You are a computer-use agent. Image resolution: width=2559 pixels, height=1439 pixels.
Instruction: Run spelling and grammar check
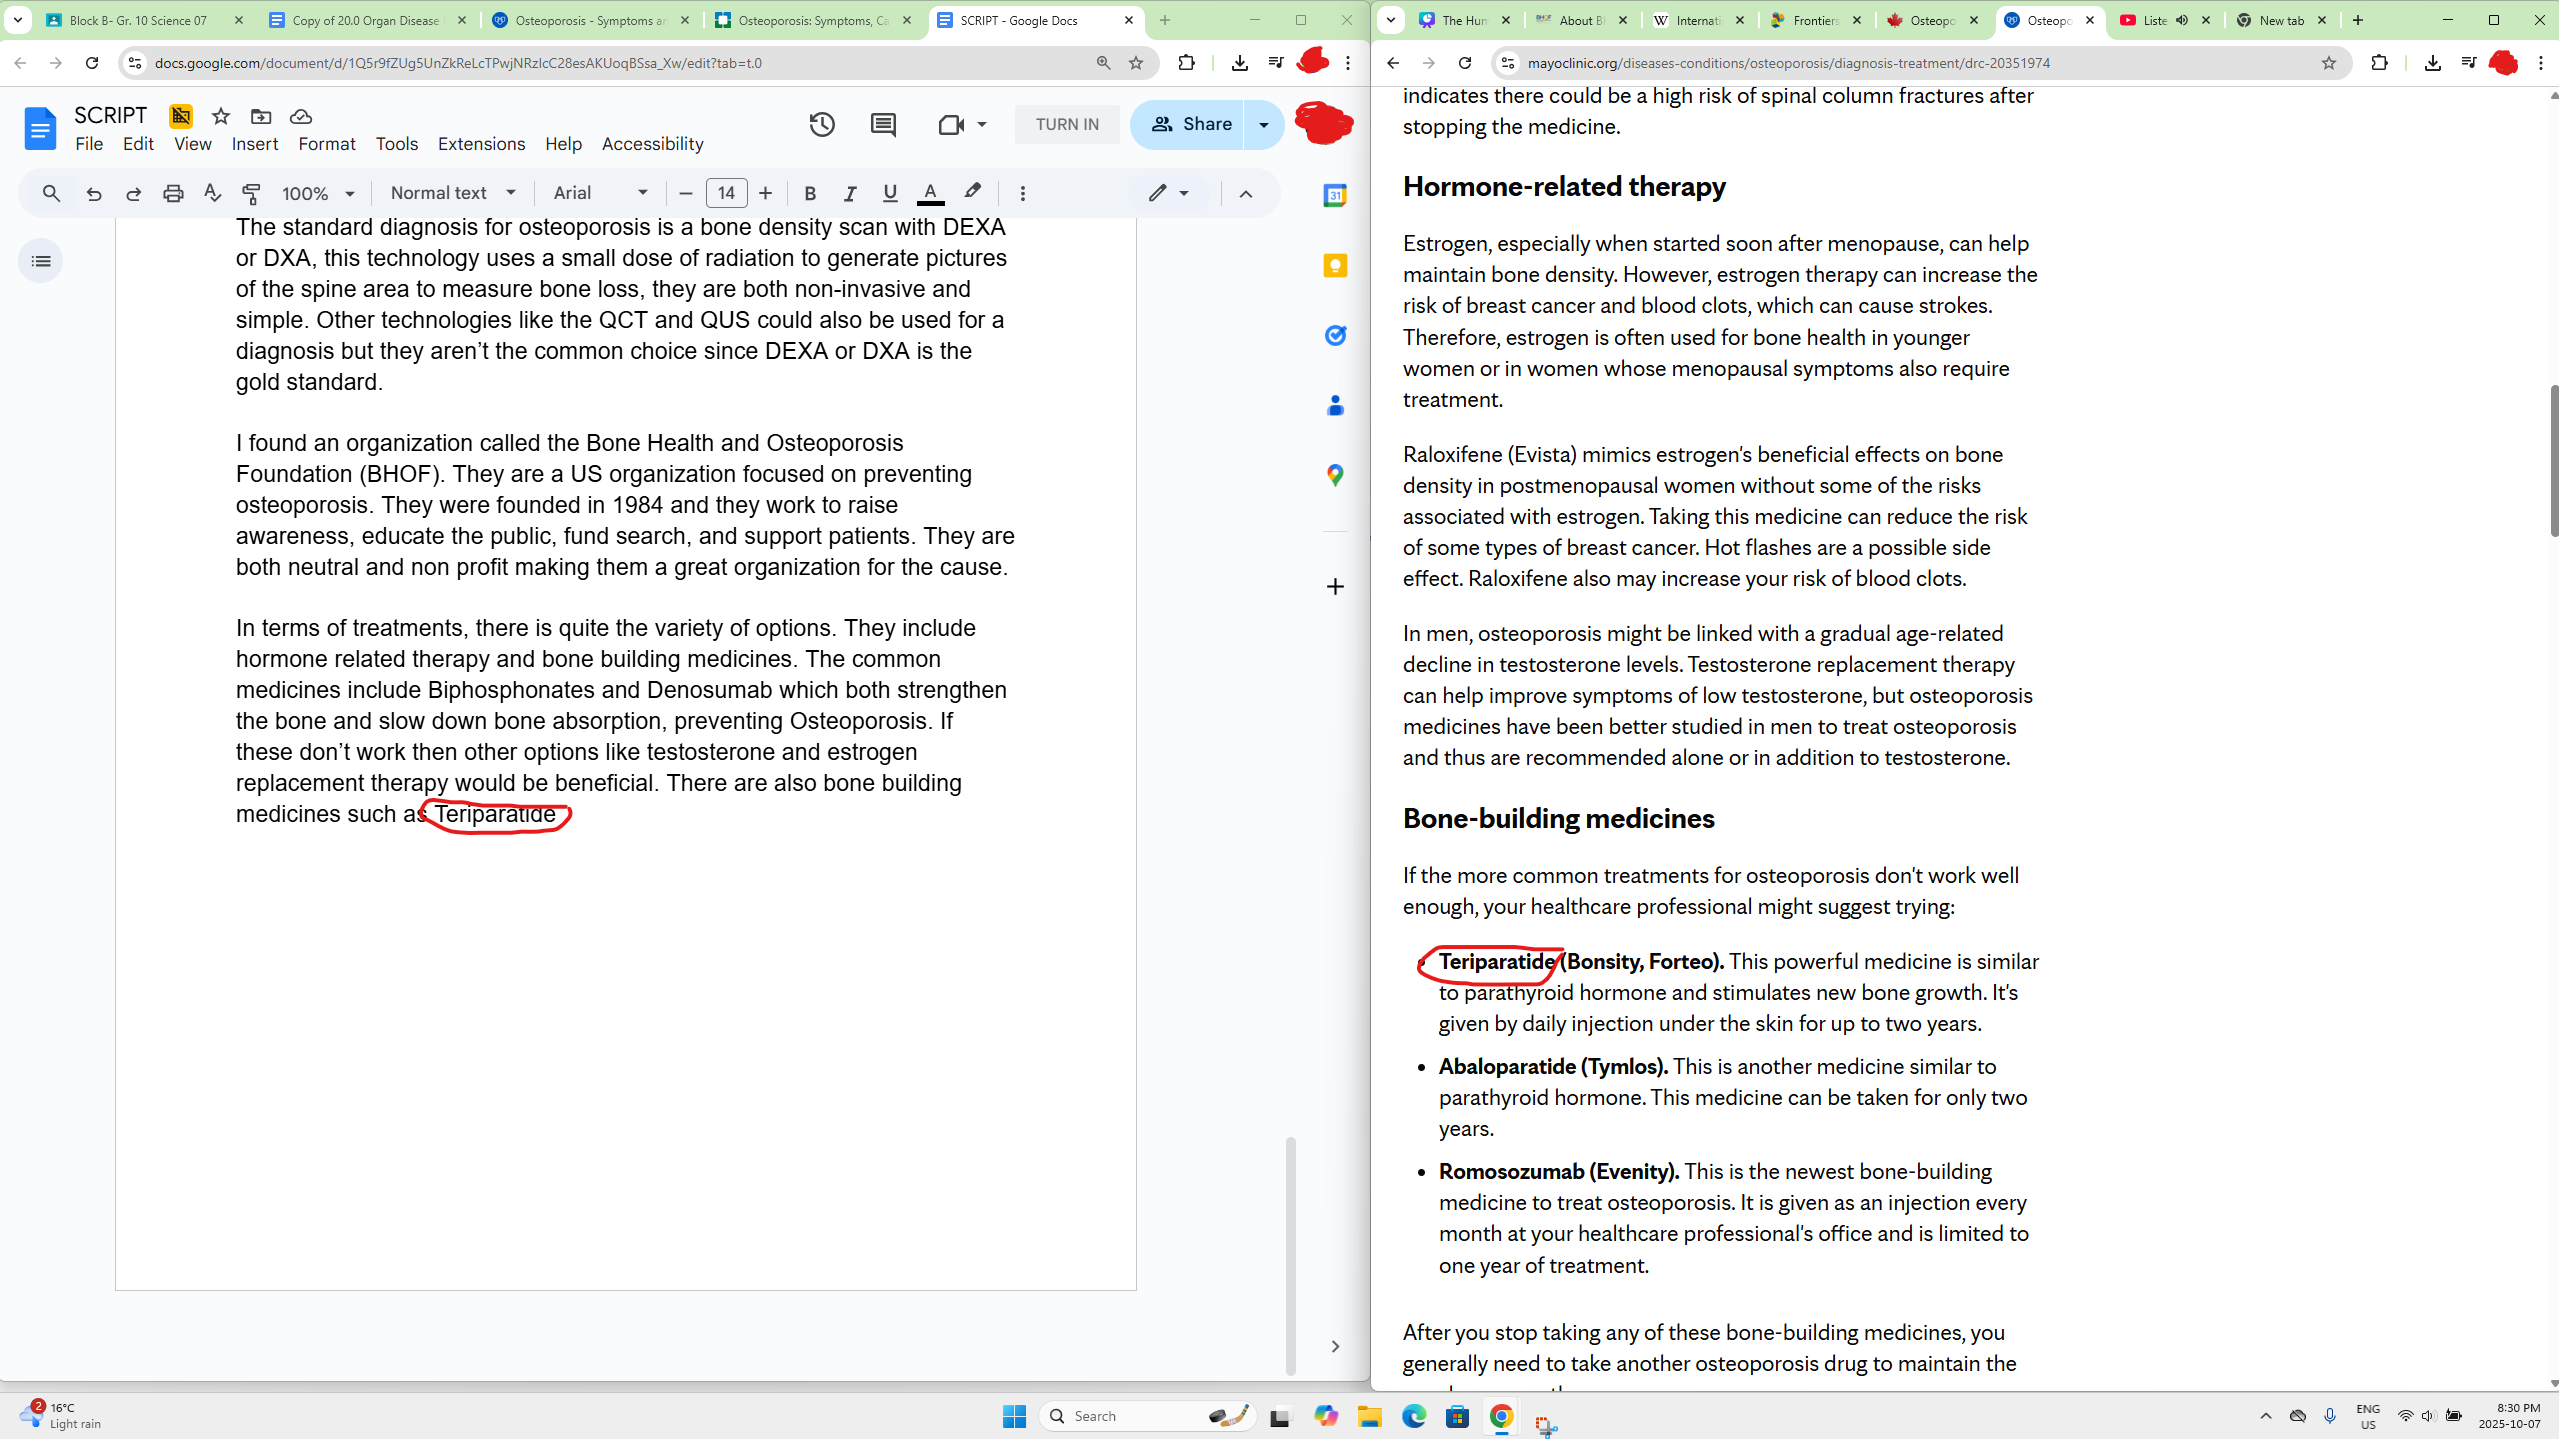[x=212, y=193]
